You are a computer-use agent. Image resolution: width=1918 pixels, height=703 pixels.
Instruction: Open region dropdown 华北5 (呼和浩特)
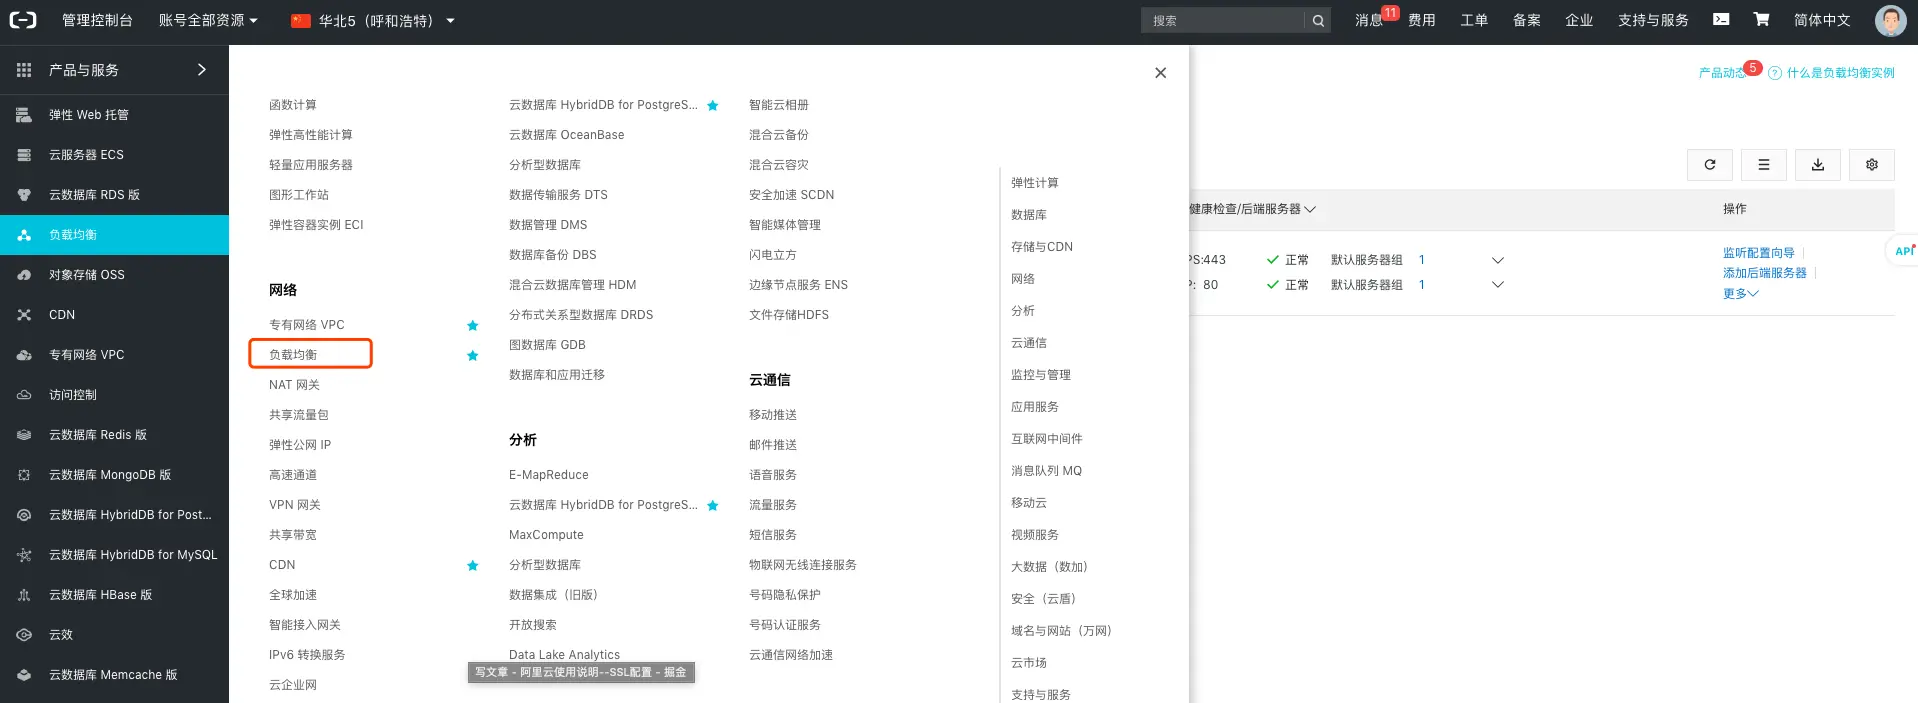click(373, 20)
